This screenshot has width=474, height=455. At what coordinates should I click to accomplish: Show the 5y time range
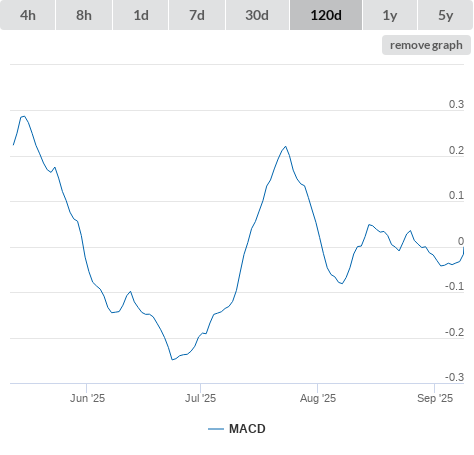point(446,15)
